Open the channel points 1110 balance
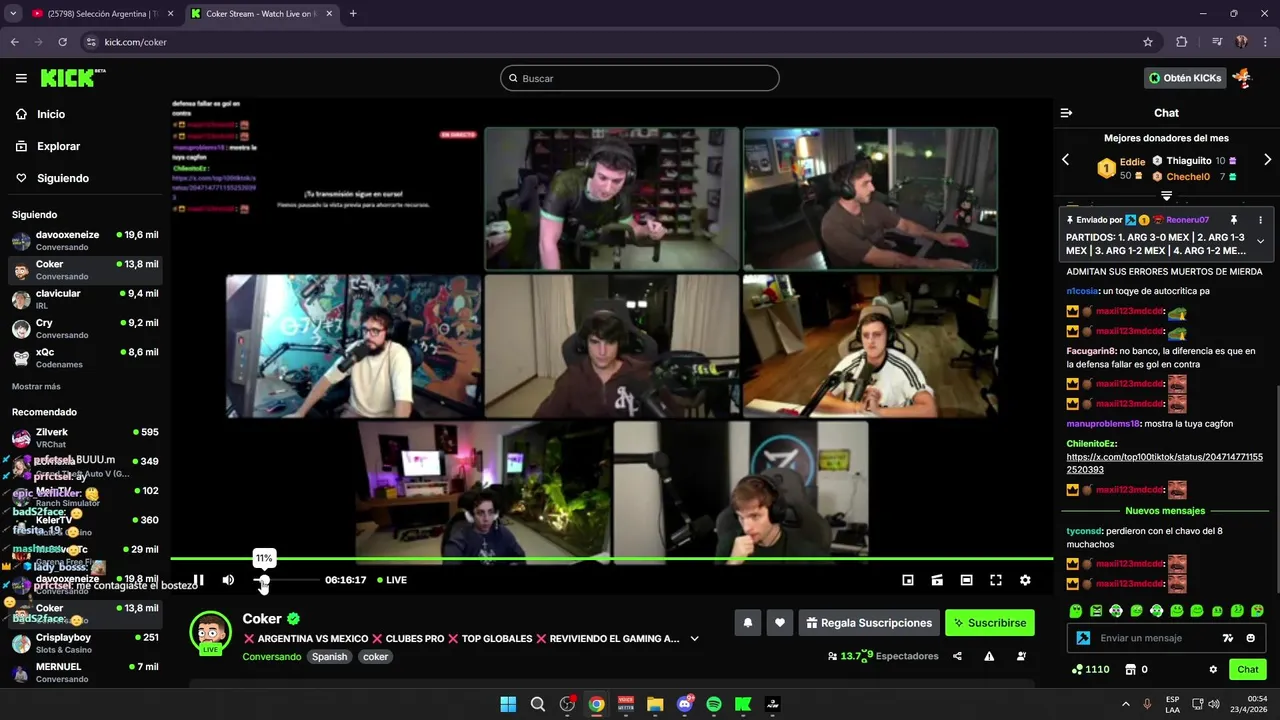1280x720 pixels. [x=1090, y=670]
